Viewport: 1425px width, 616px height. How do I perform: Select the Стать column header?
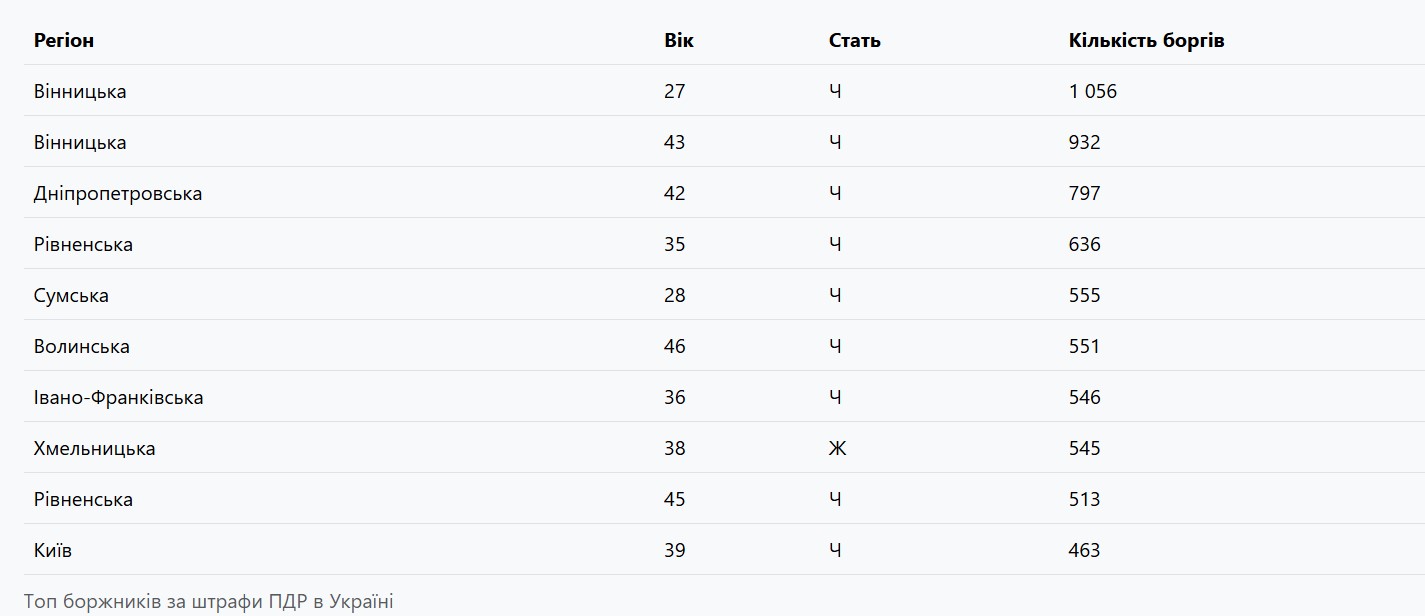coord(854,41)
